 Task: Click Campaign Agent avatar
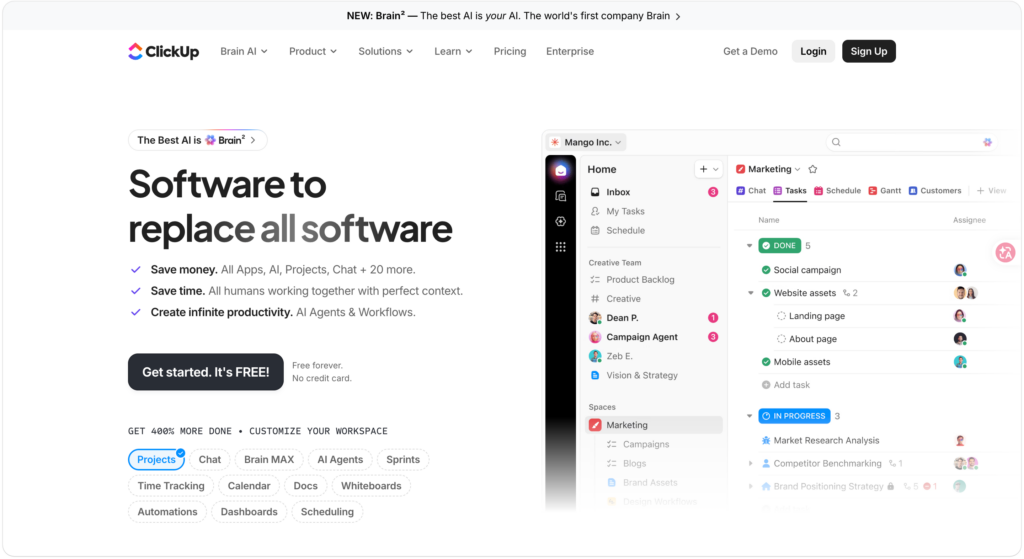pos(595,337)
